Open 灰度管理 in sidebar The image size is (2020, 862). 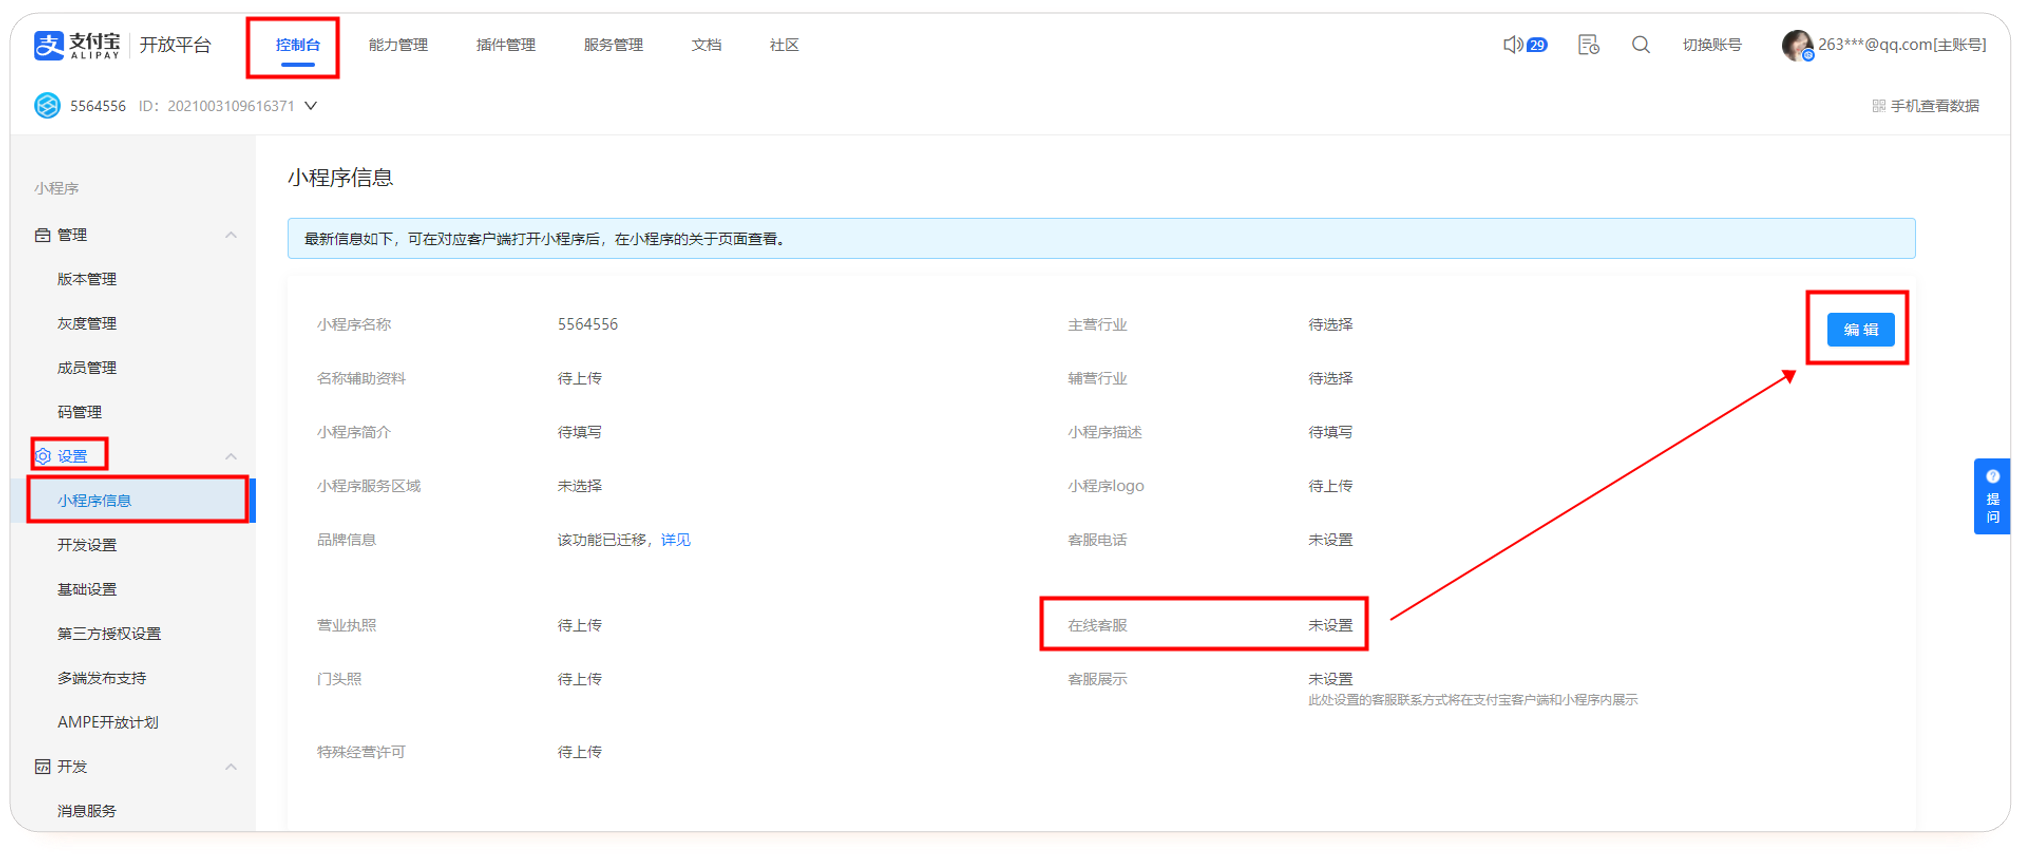87,323
